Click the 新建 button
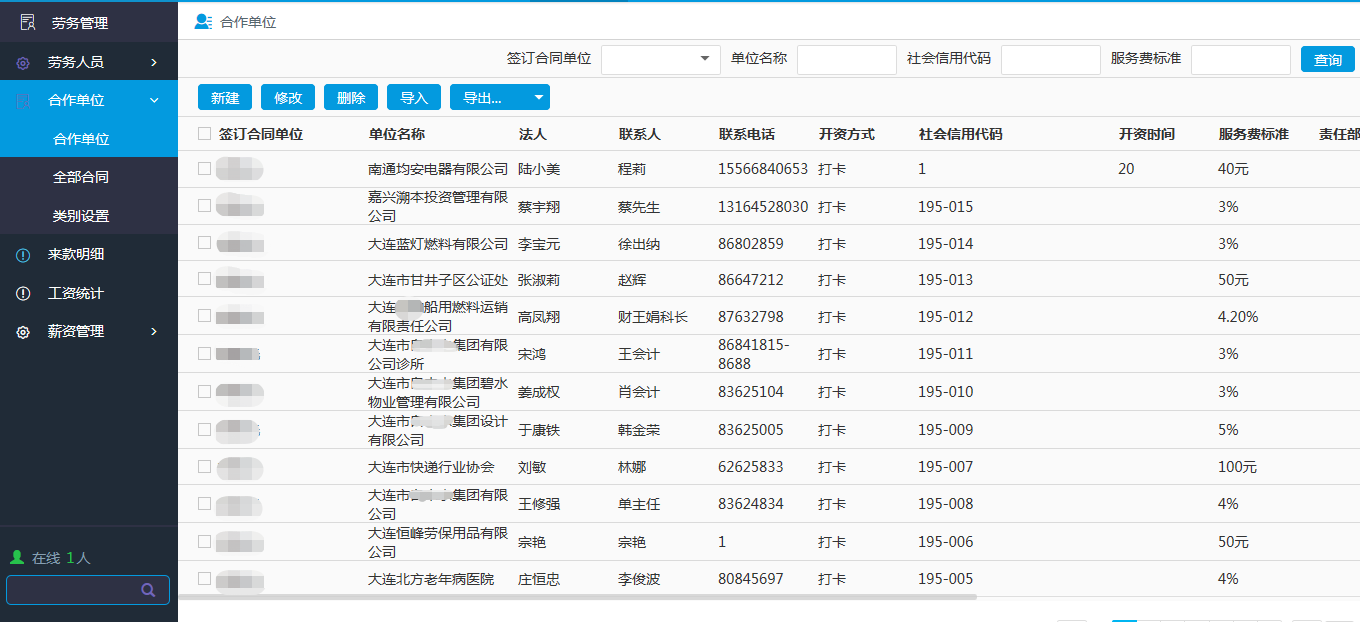 click(225, 98)
